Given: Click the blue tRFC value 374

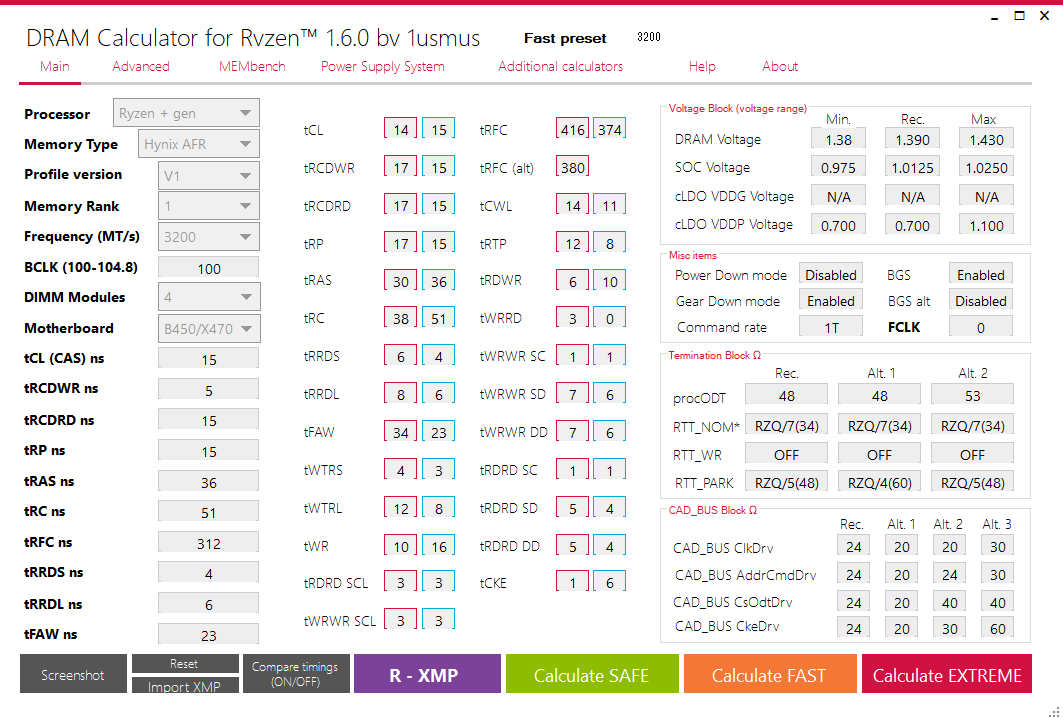Looking at the screenshot, I should point(609,129).
